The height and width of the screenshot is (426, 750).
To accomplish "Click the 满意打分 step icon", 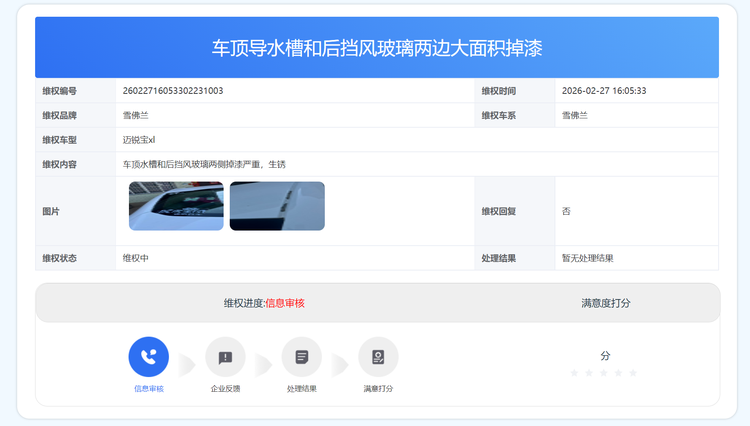I will [x=378, y=357].
